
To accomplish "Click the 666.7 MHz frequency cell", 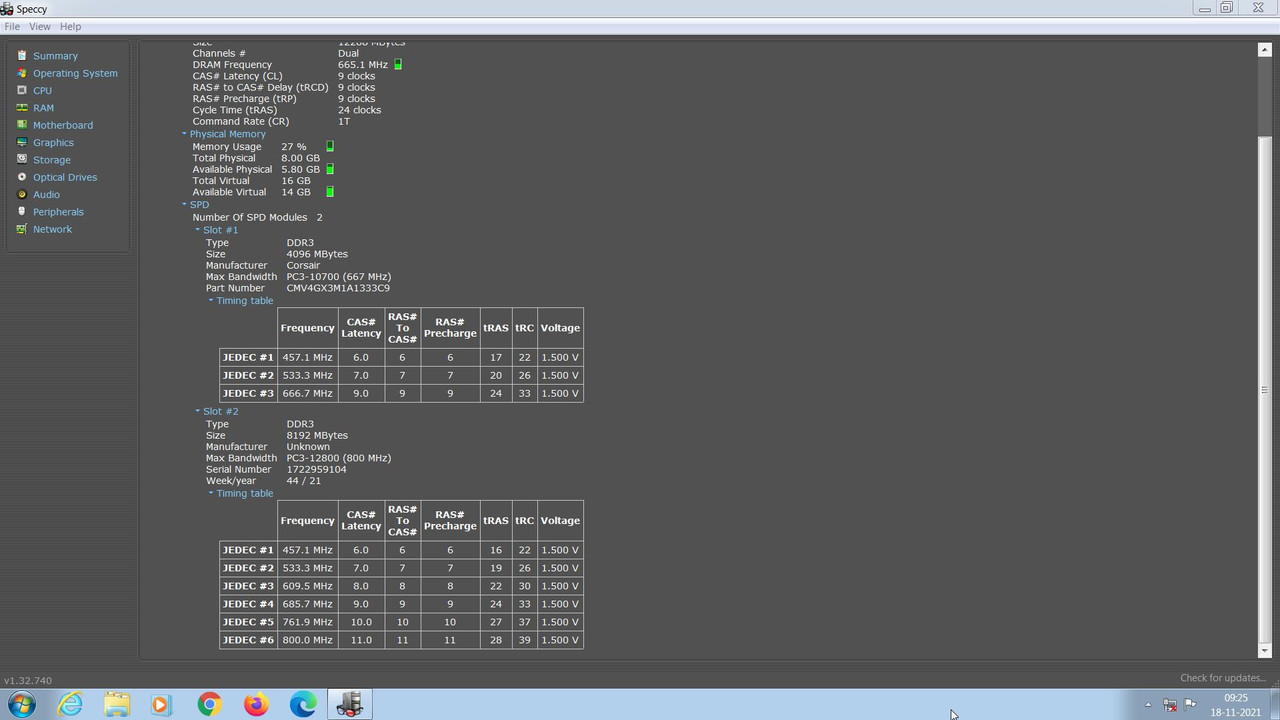I will click(307, 393).
